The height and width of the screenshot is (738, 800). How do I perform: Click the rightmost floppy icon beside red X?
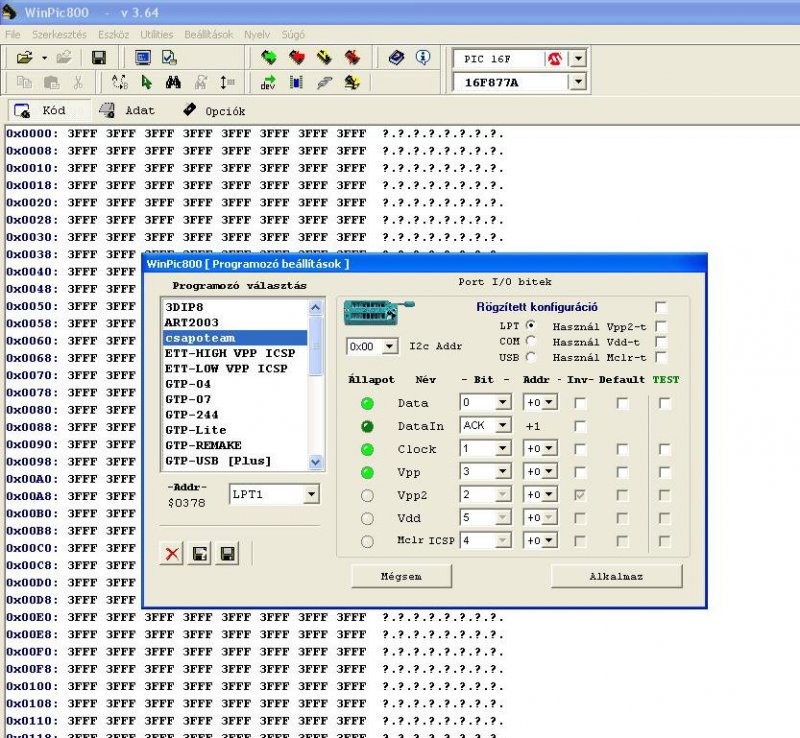(x=227, y=554)
